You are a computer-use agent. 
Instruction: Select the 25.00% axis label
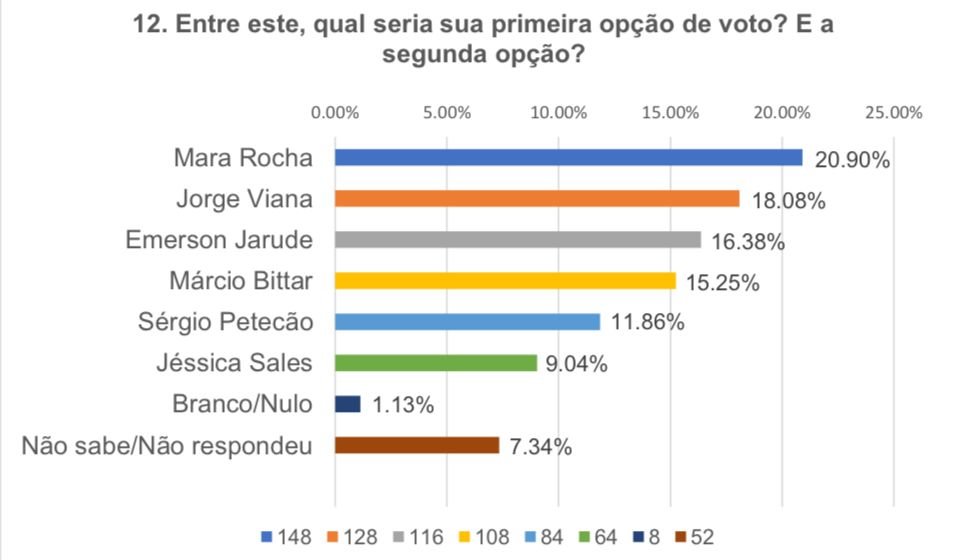click(892, 112)
